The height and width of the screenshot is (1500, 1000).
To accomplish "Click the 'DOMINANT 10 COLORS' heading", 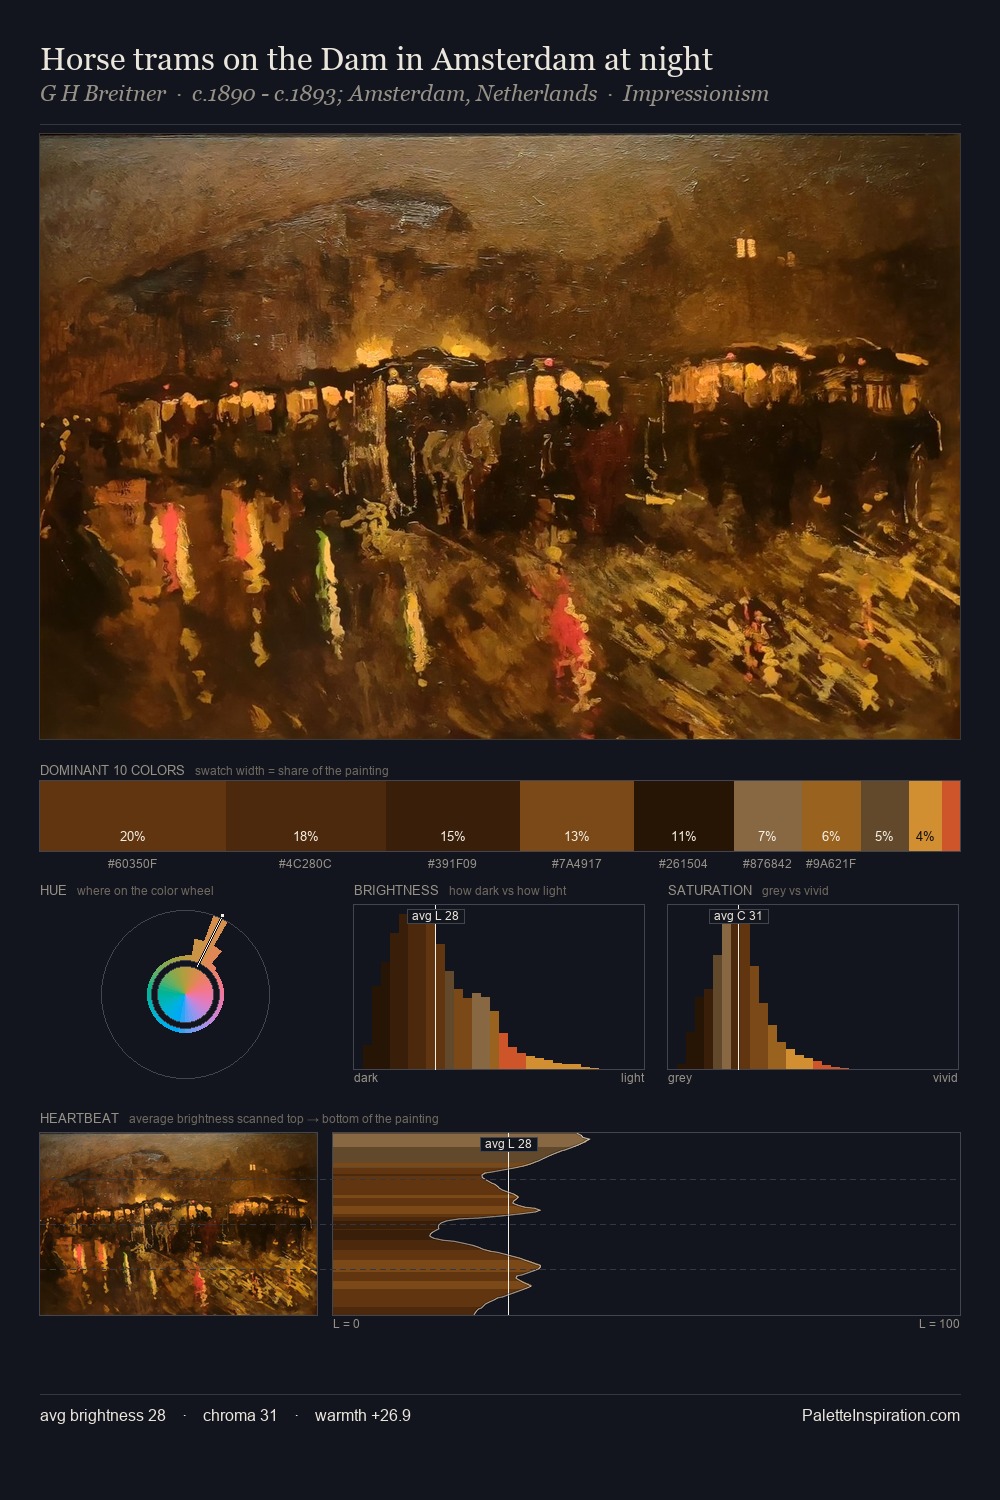I will pyautogui.click(x=112, y=770).
